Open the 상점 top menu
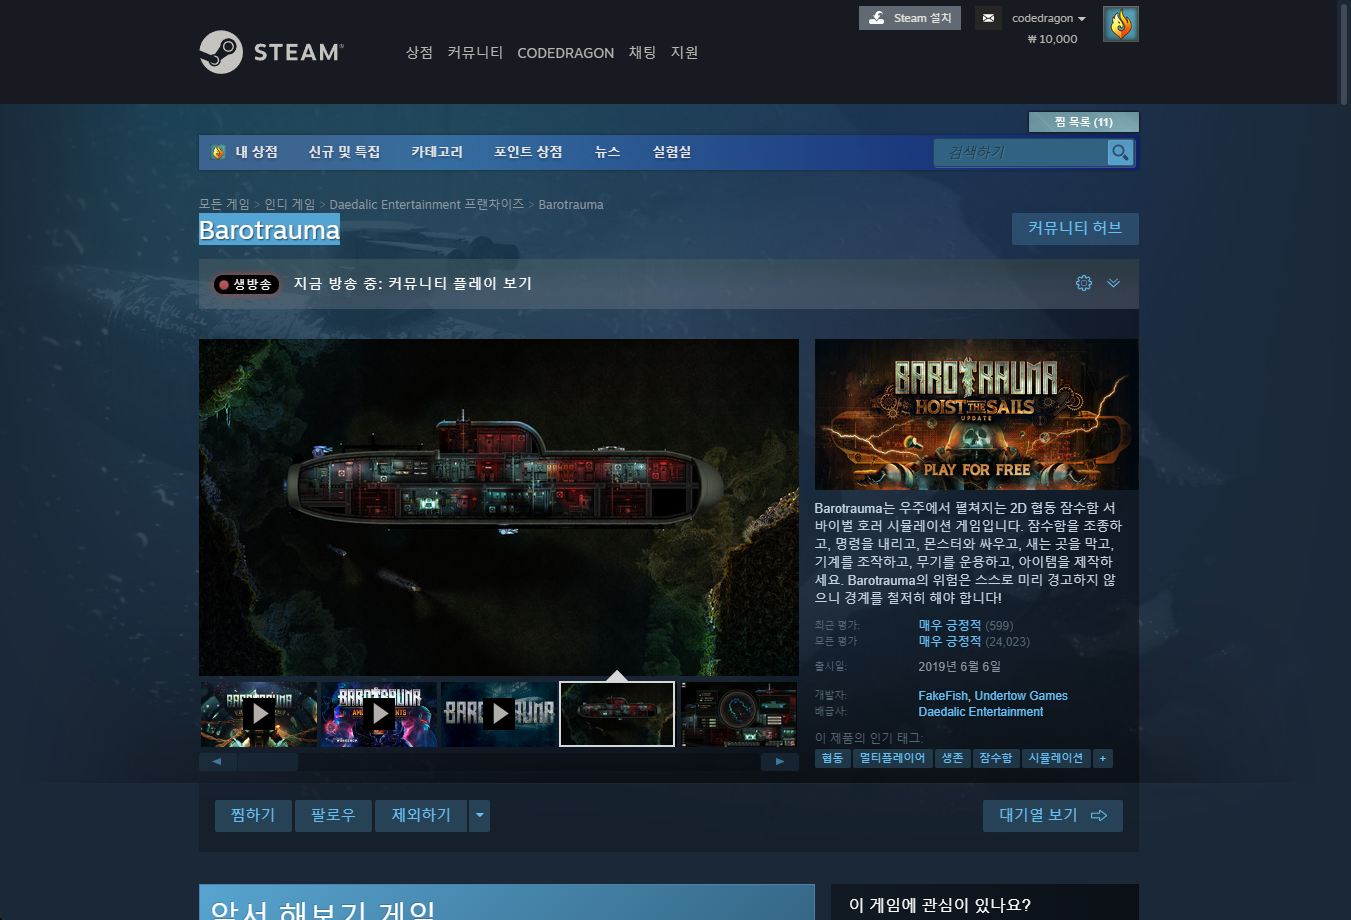Viewport: 1351px width, 920px height. pyautogui.click(x=419, y=53)
